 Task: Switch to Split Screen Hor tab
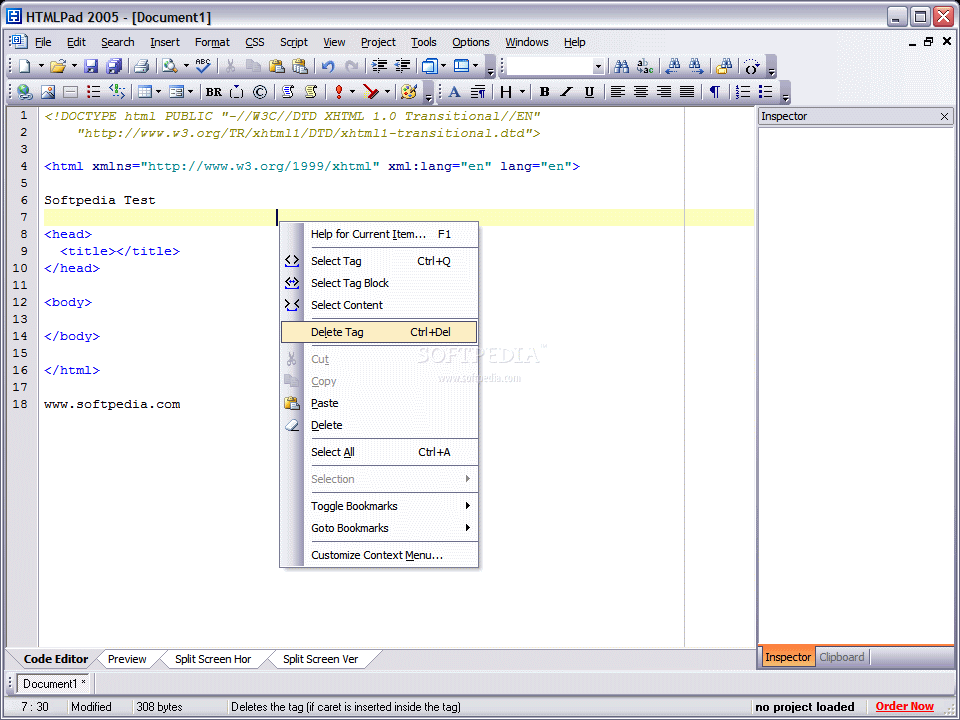(x=213, y=659)
